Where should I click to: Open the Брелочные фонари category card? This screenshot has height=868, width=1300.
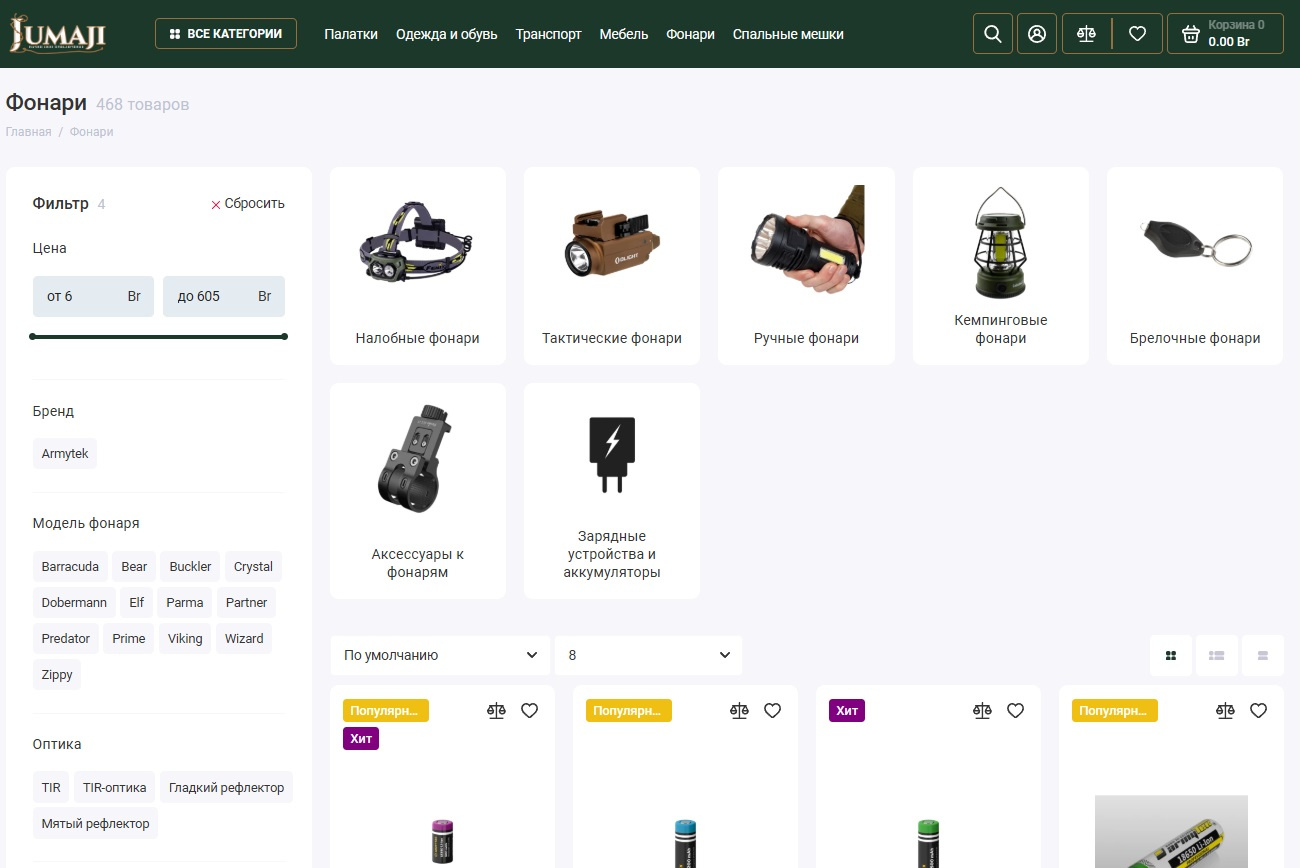tap(1195, 266)
